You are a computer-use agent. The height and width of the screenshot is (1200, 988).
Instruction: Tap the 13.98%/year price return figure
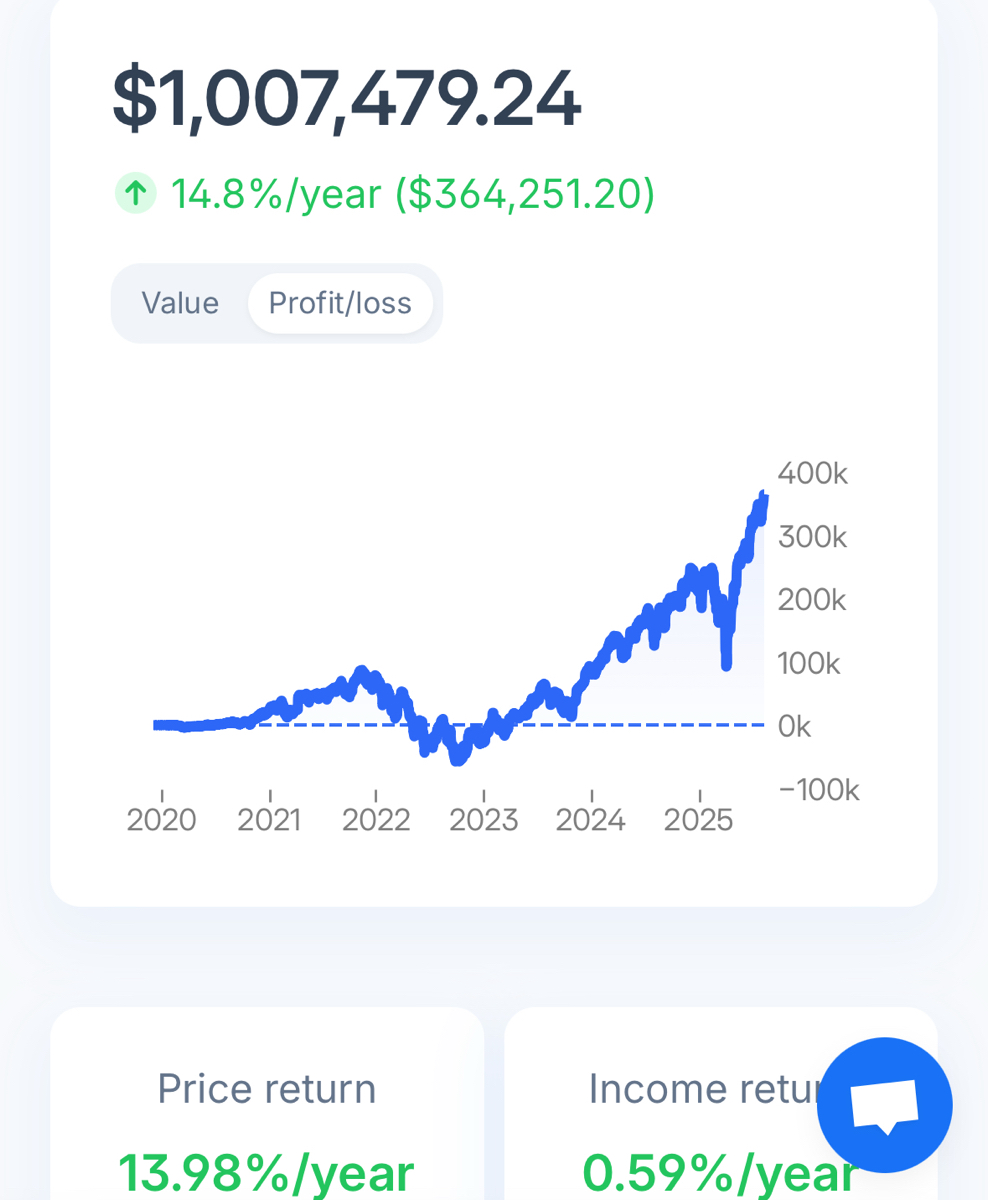tap(266, 1173)
